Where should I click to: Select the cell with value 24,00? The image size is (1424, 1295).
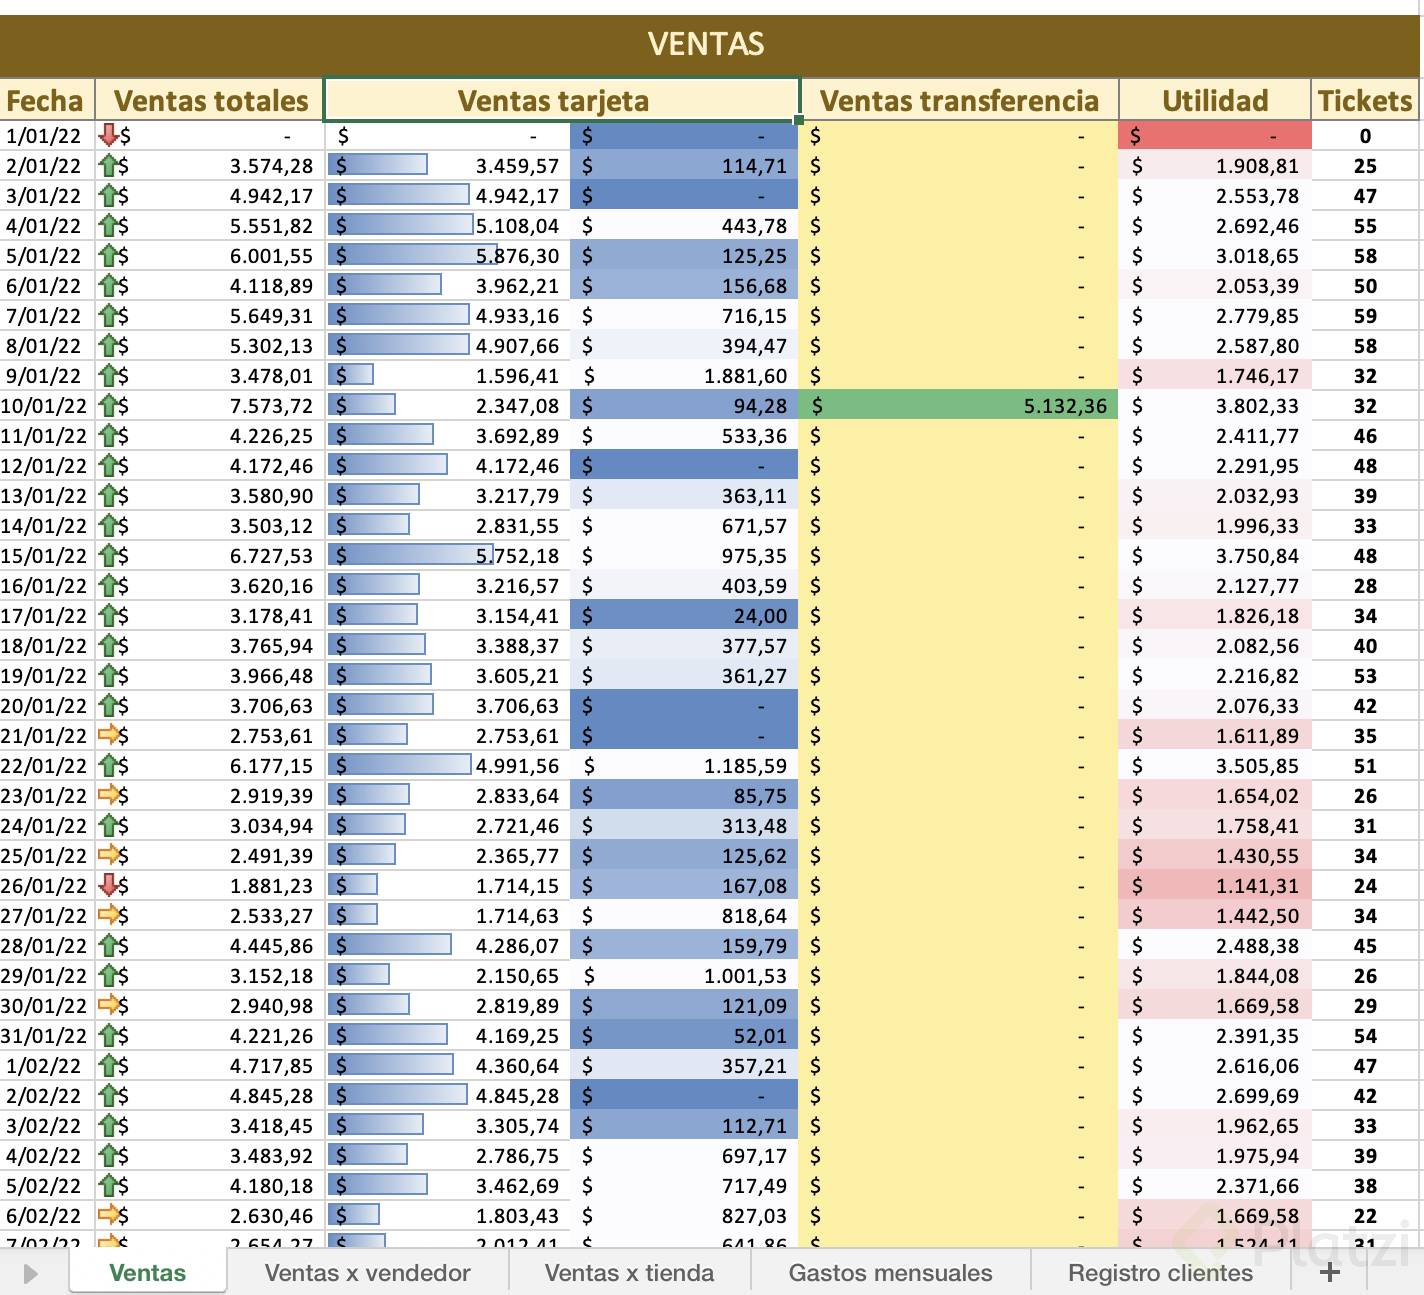click(685, 615)
